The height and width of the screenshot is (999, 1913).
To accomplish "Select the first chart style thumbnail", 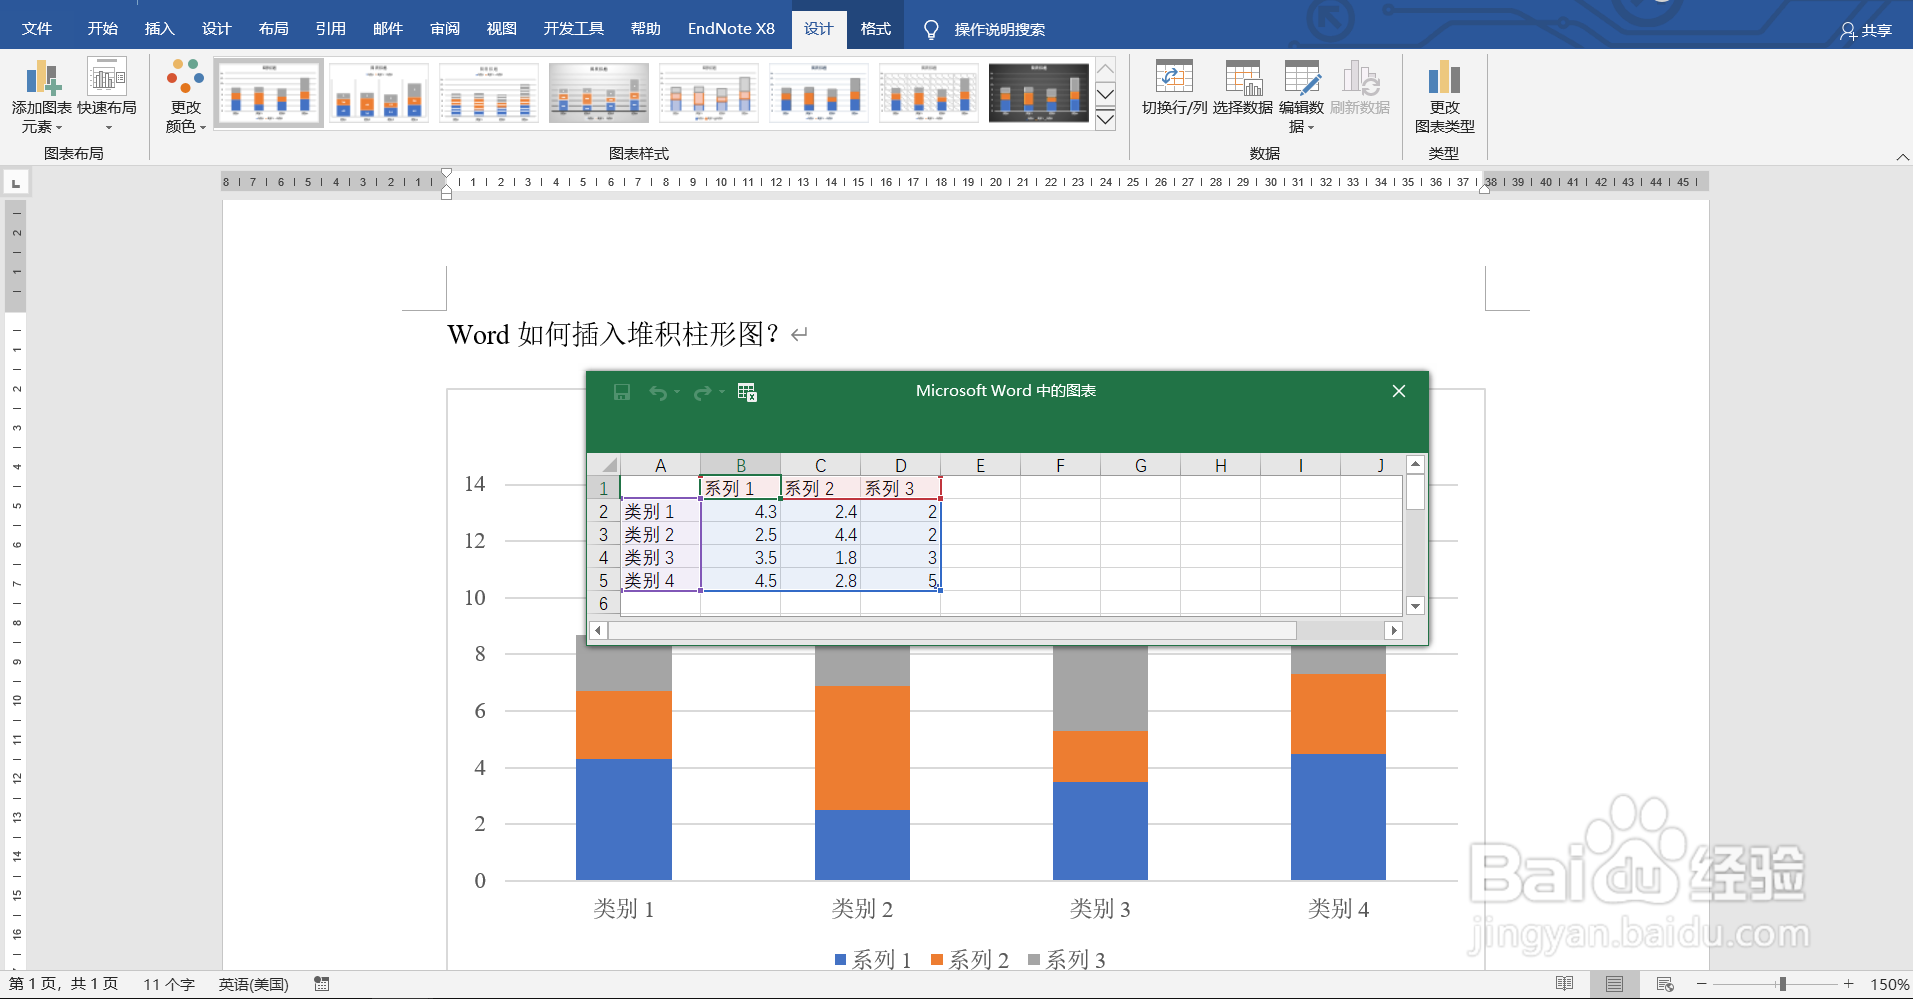I will pos(269,93).
